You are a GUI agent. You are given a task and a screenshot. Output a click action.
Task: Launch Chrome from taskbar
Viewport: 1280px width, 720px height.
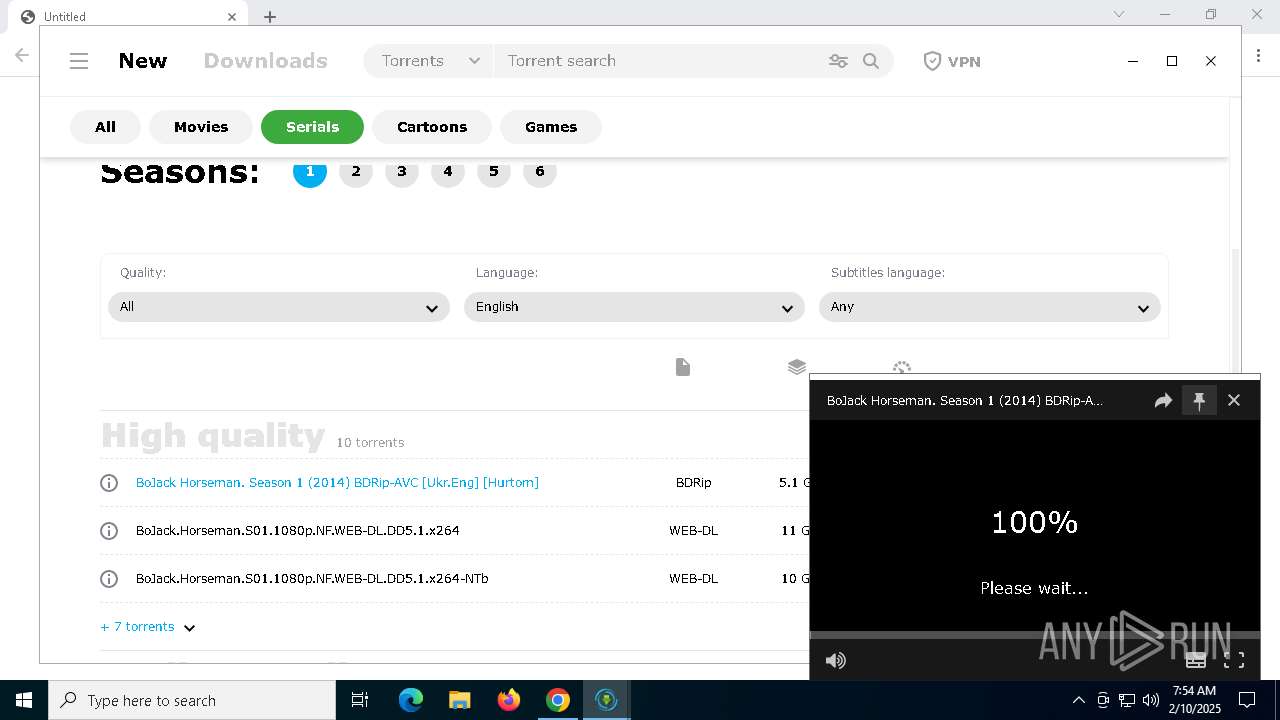pos(558,700)
